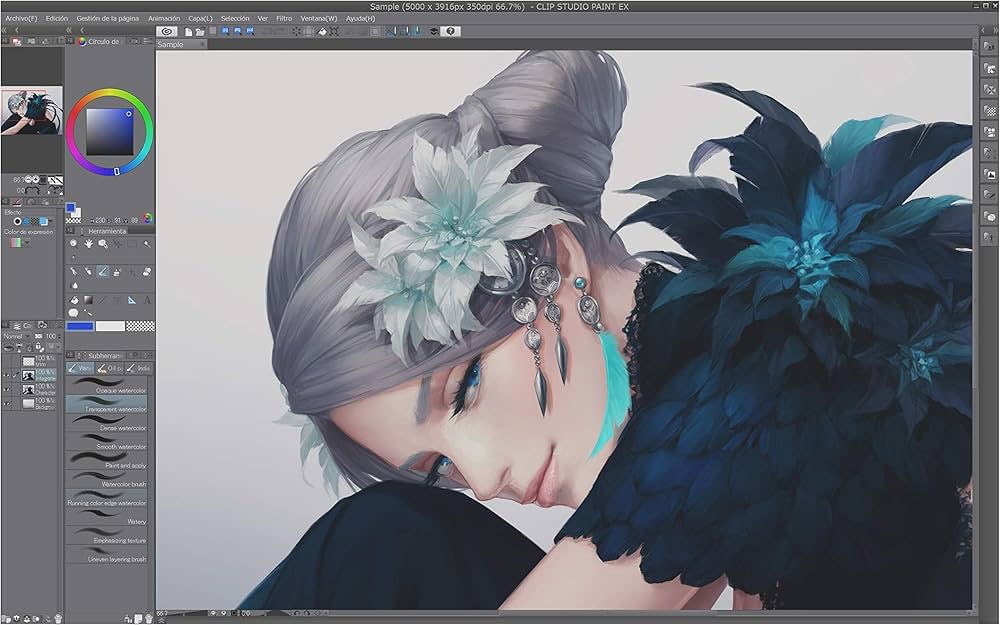Select the Dense watercolor brush

(108, 422)
